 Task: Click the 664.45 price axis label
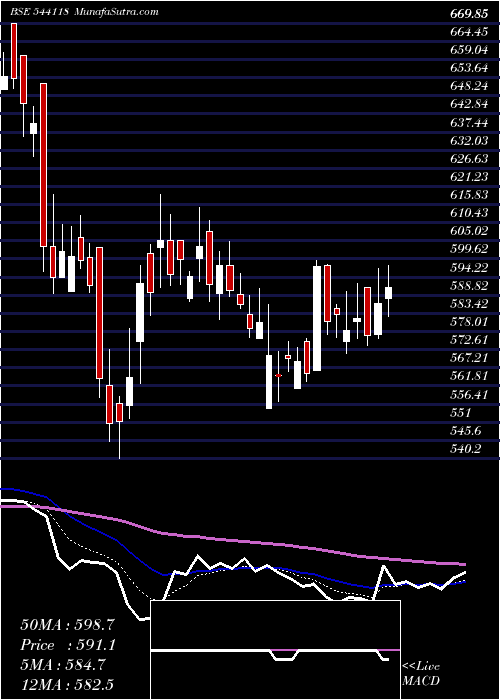(469, 32)
